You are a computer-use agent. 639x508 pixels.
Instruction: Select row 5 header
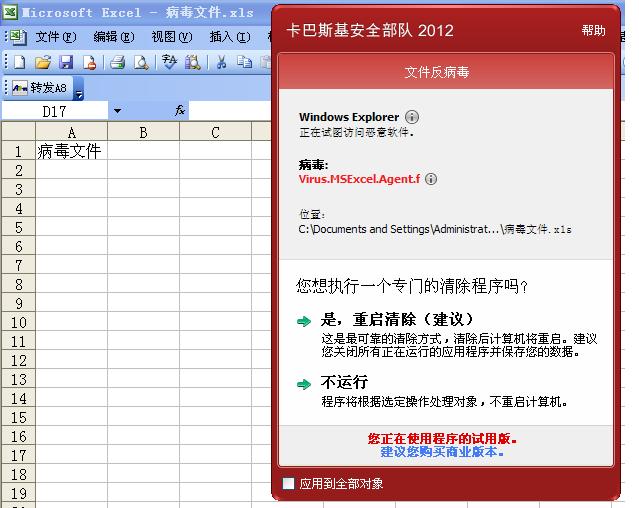[x=18, y=227]
